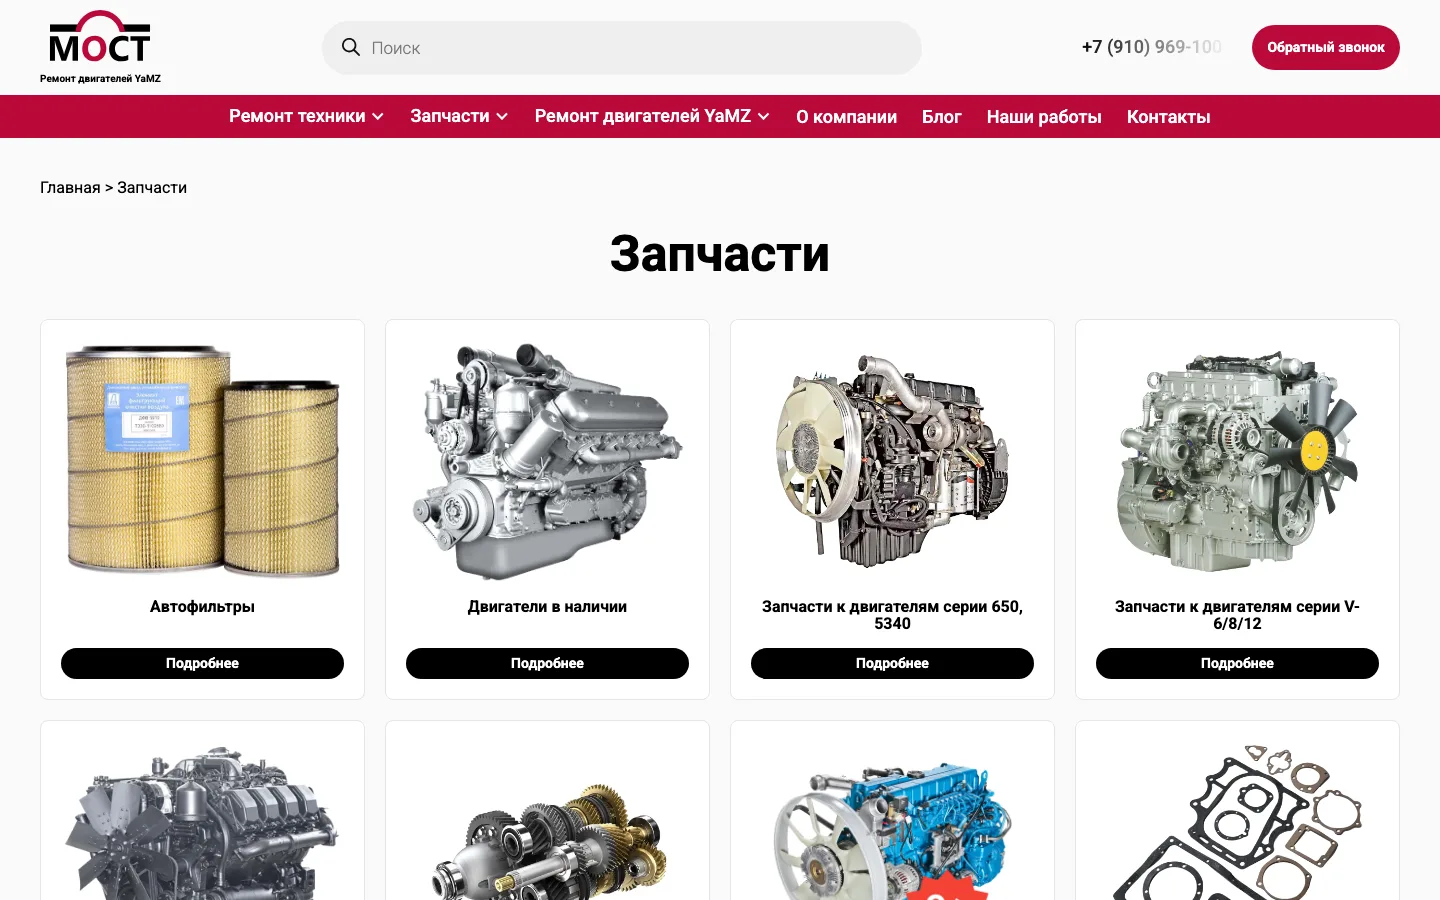
Task: Open the Ремонт техники menu item
Action: point(297,116)
